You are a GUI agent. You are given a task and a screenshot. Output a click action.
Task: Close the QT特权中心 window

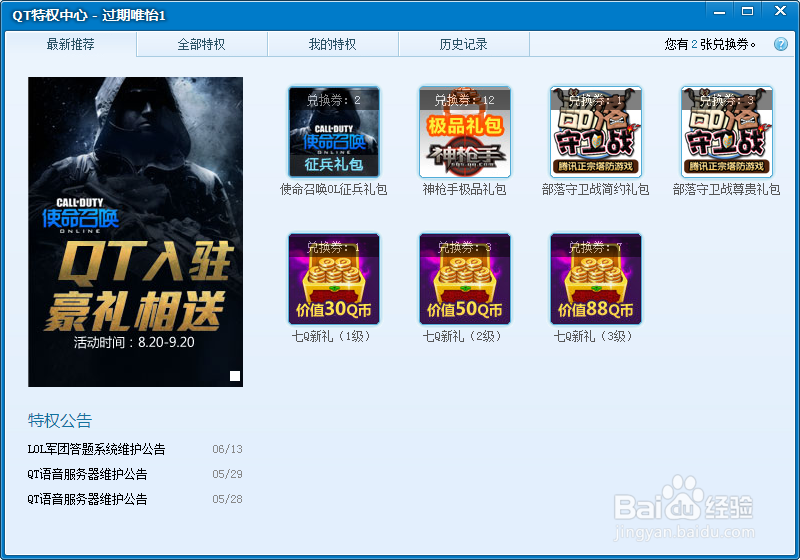click(780, 11)
